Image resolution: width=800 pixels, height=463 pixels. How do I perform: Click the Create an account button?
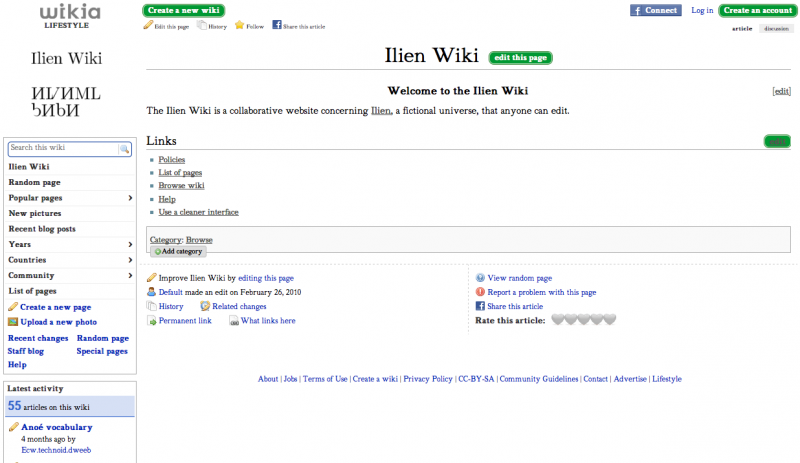(x=757, y=10)
